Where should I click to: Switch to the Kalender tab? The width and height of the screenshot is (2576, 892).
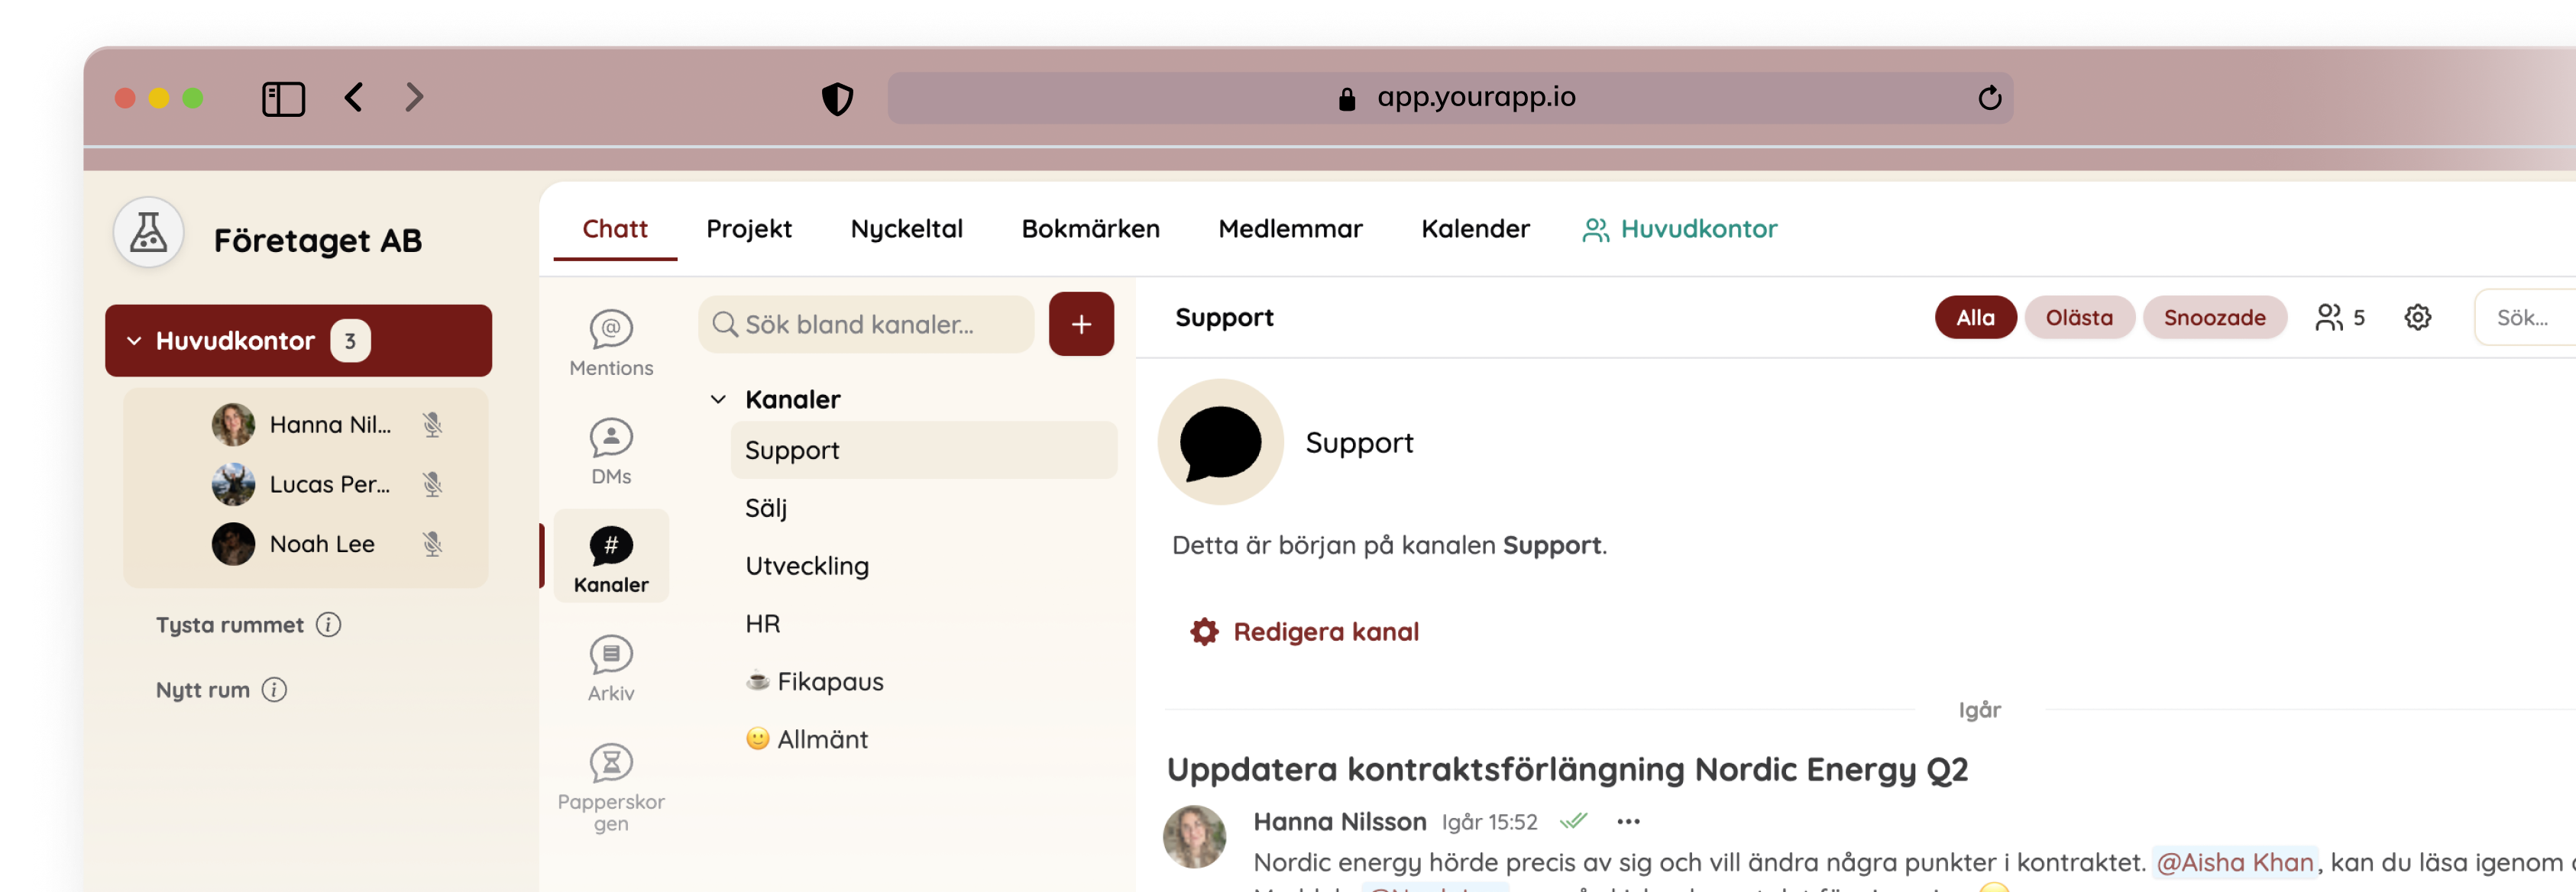coord(1474,228)
